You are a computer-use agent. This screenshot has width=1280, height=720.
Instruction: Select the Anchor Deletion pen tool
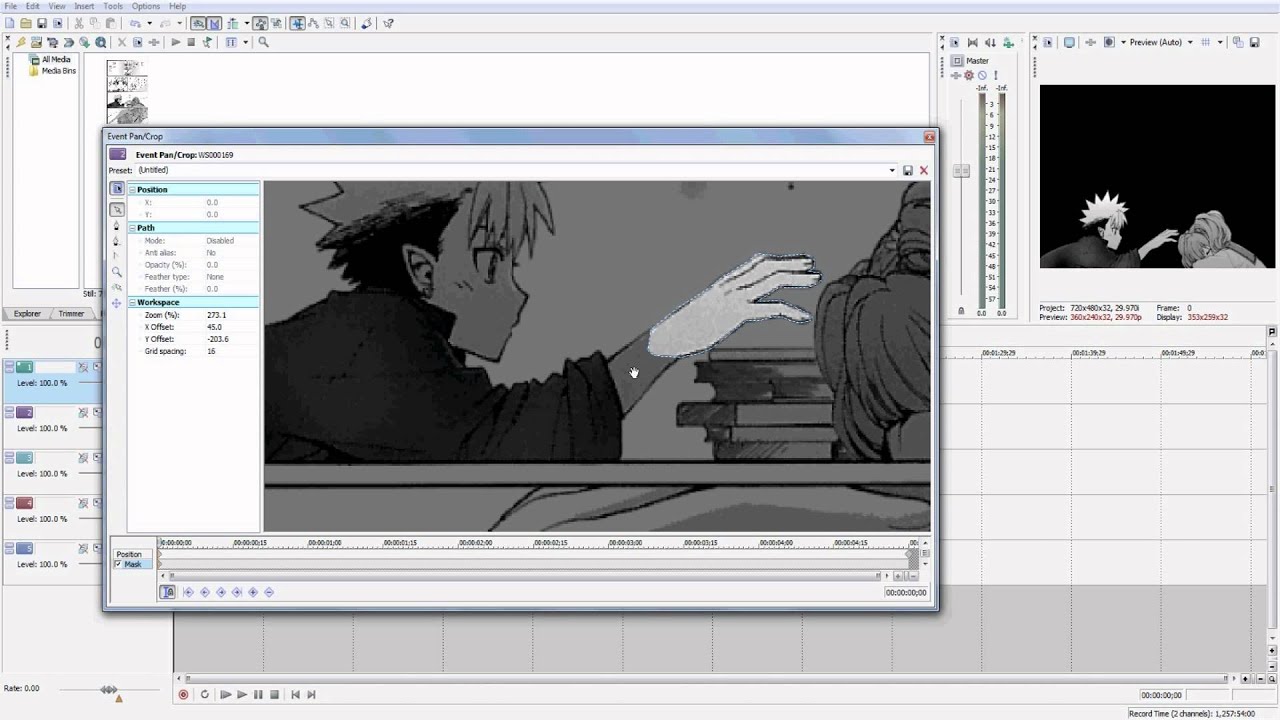[x=117, y=240]
